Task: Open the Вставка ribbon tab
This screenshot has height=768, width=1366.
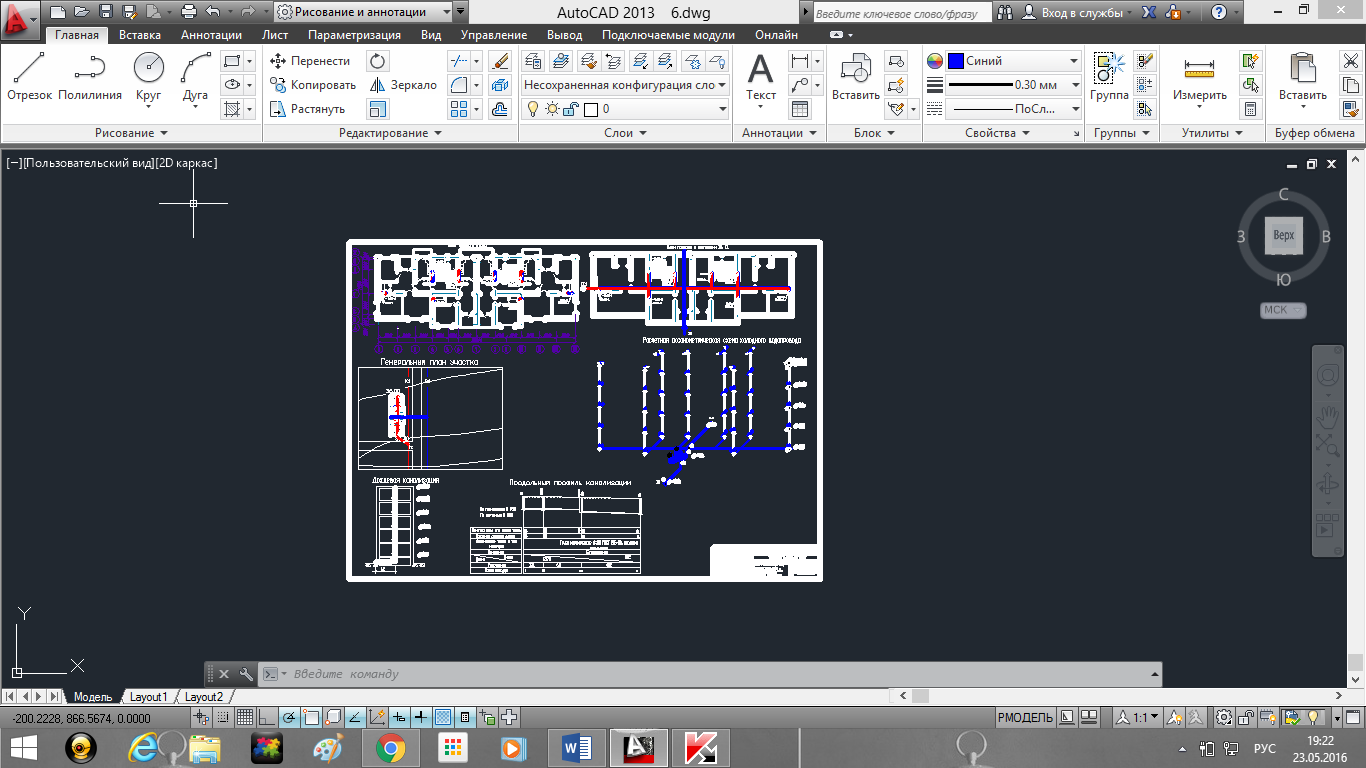Action: 140,35
